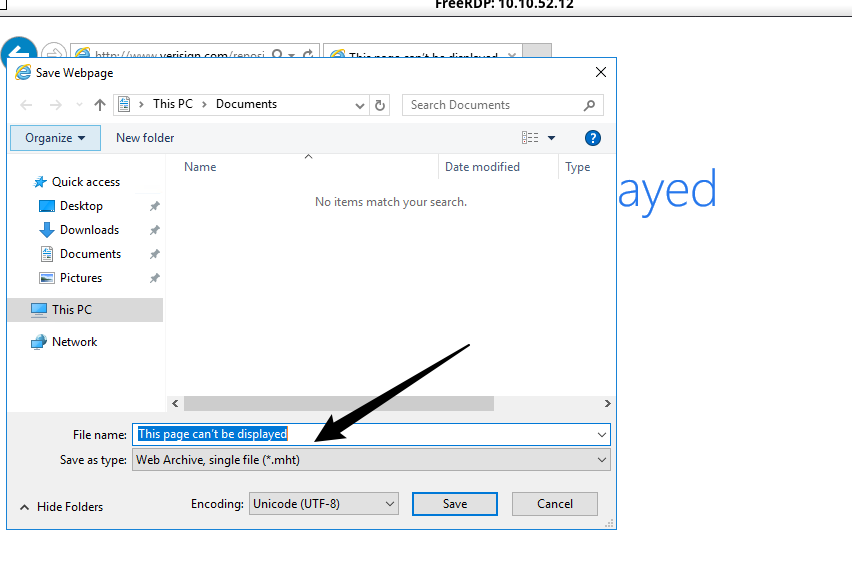Screen dimensions: 852x571
Task: Open the new tab button in browser
Action: [x=537, y=51]
